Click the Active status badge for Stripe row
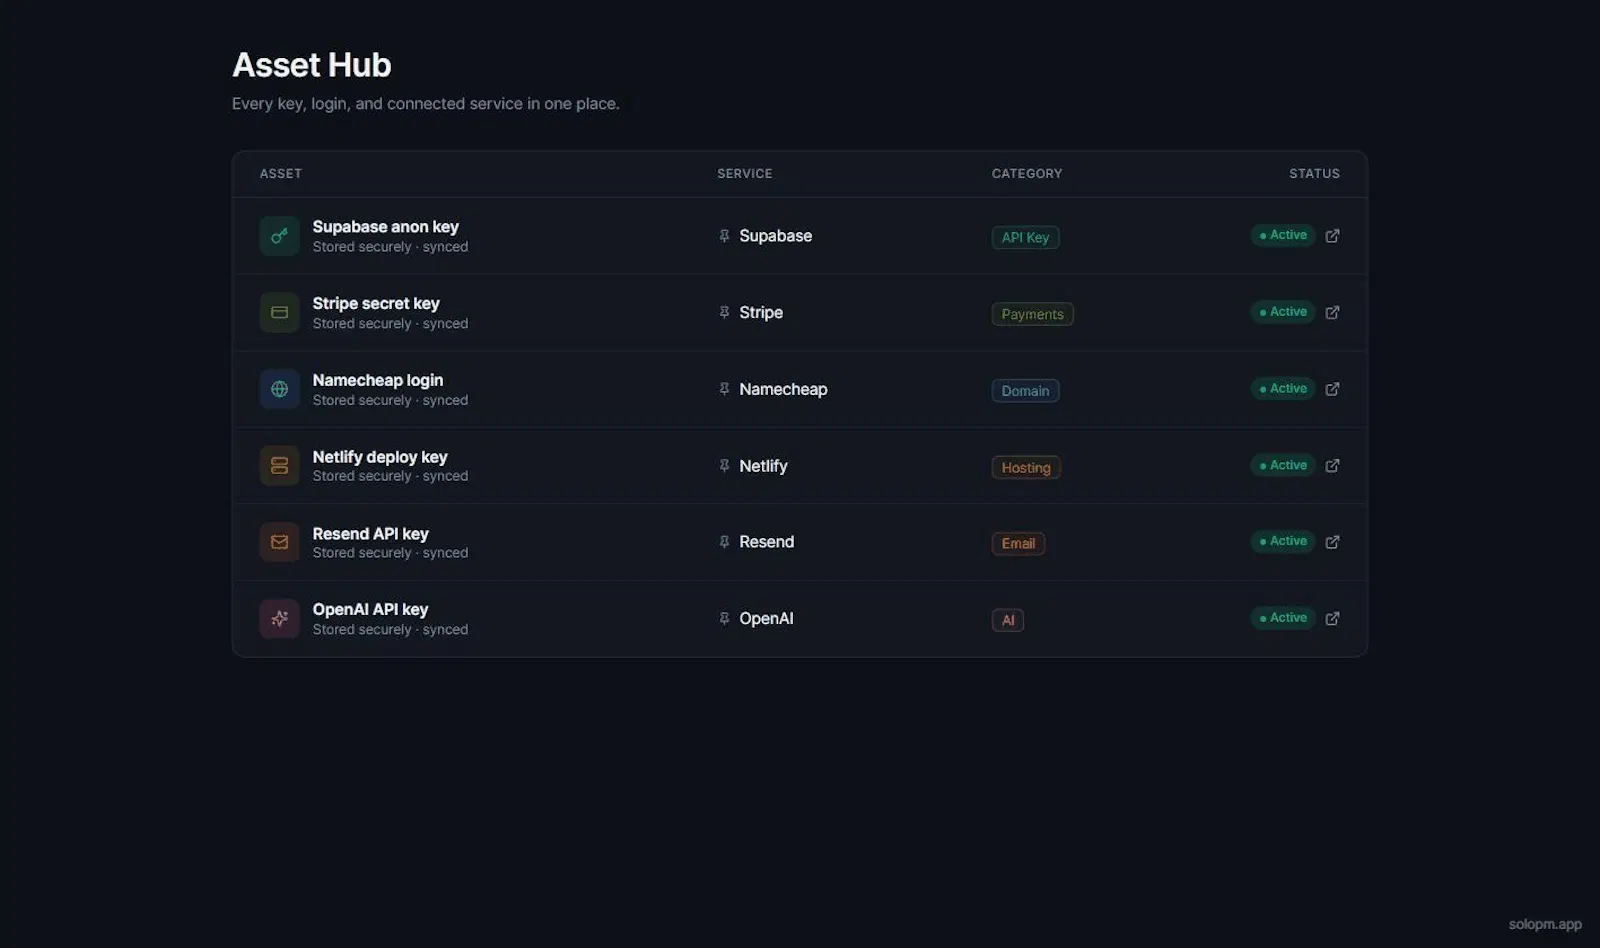The width and height of the screenshot is (1600, 948). click(1282, 312)
